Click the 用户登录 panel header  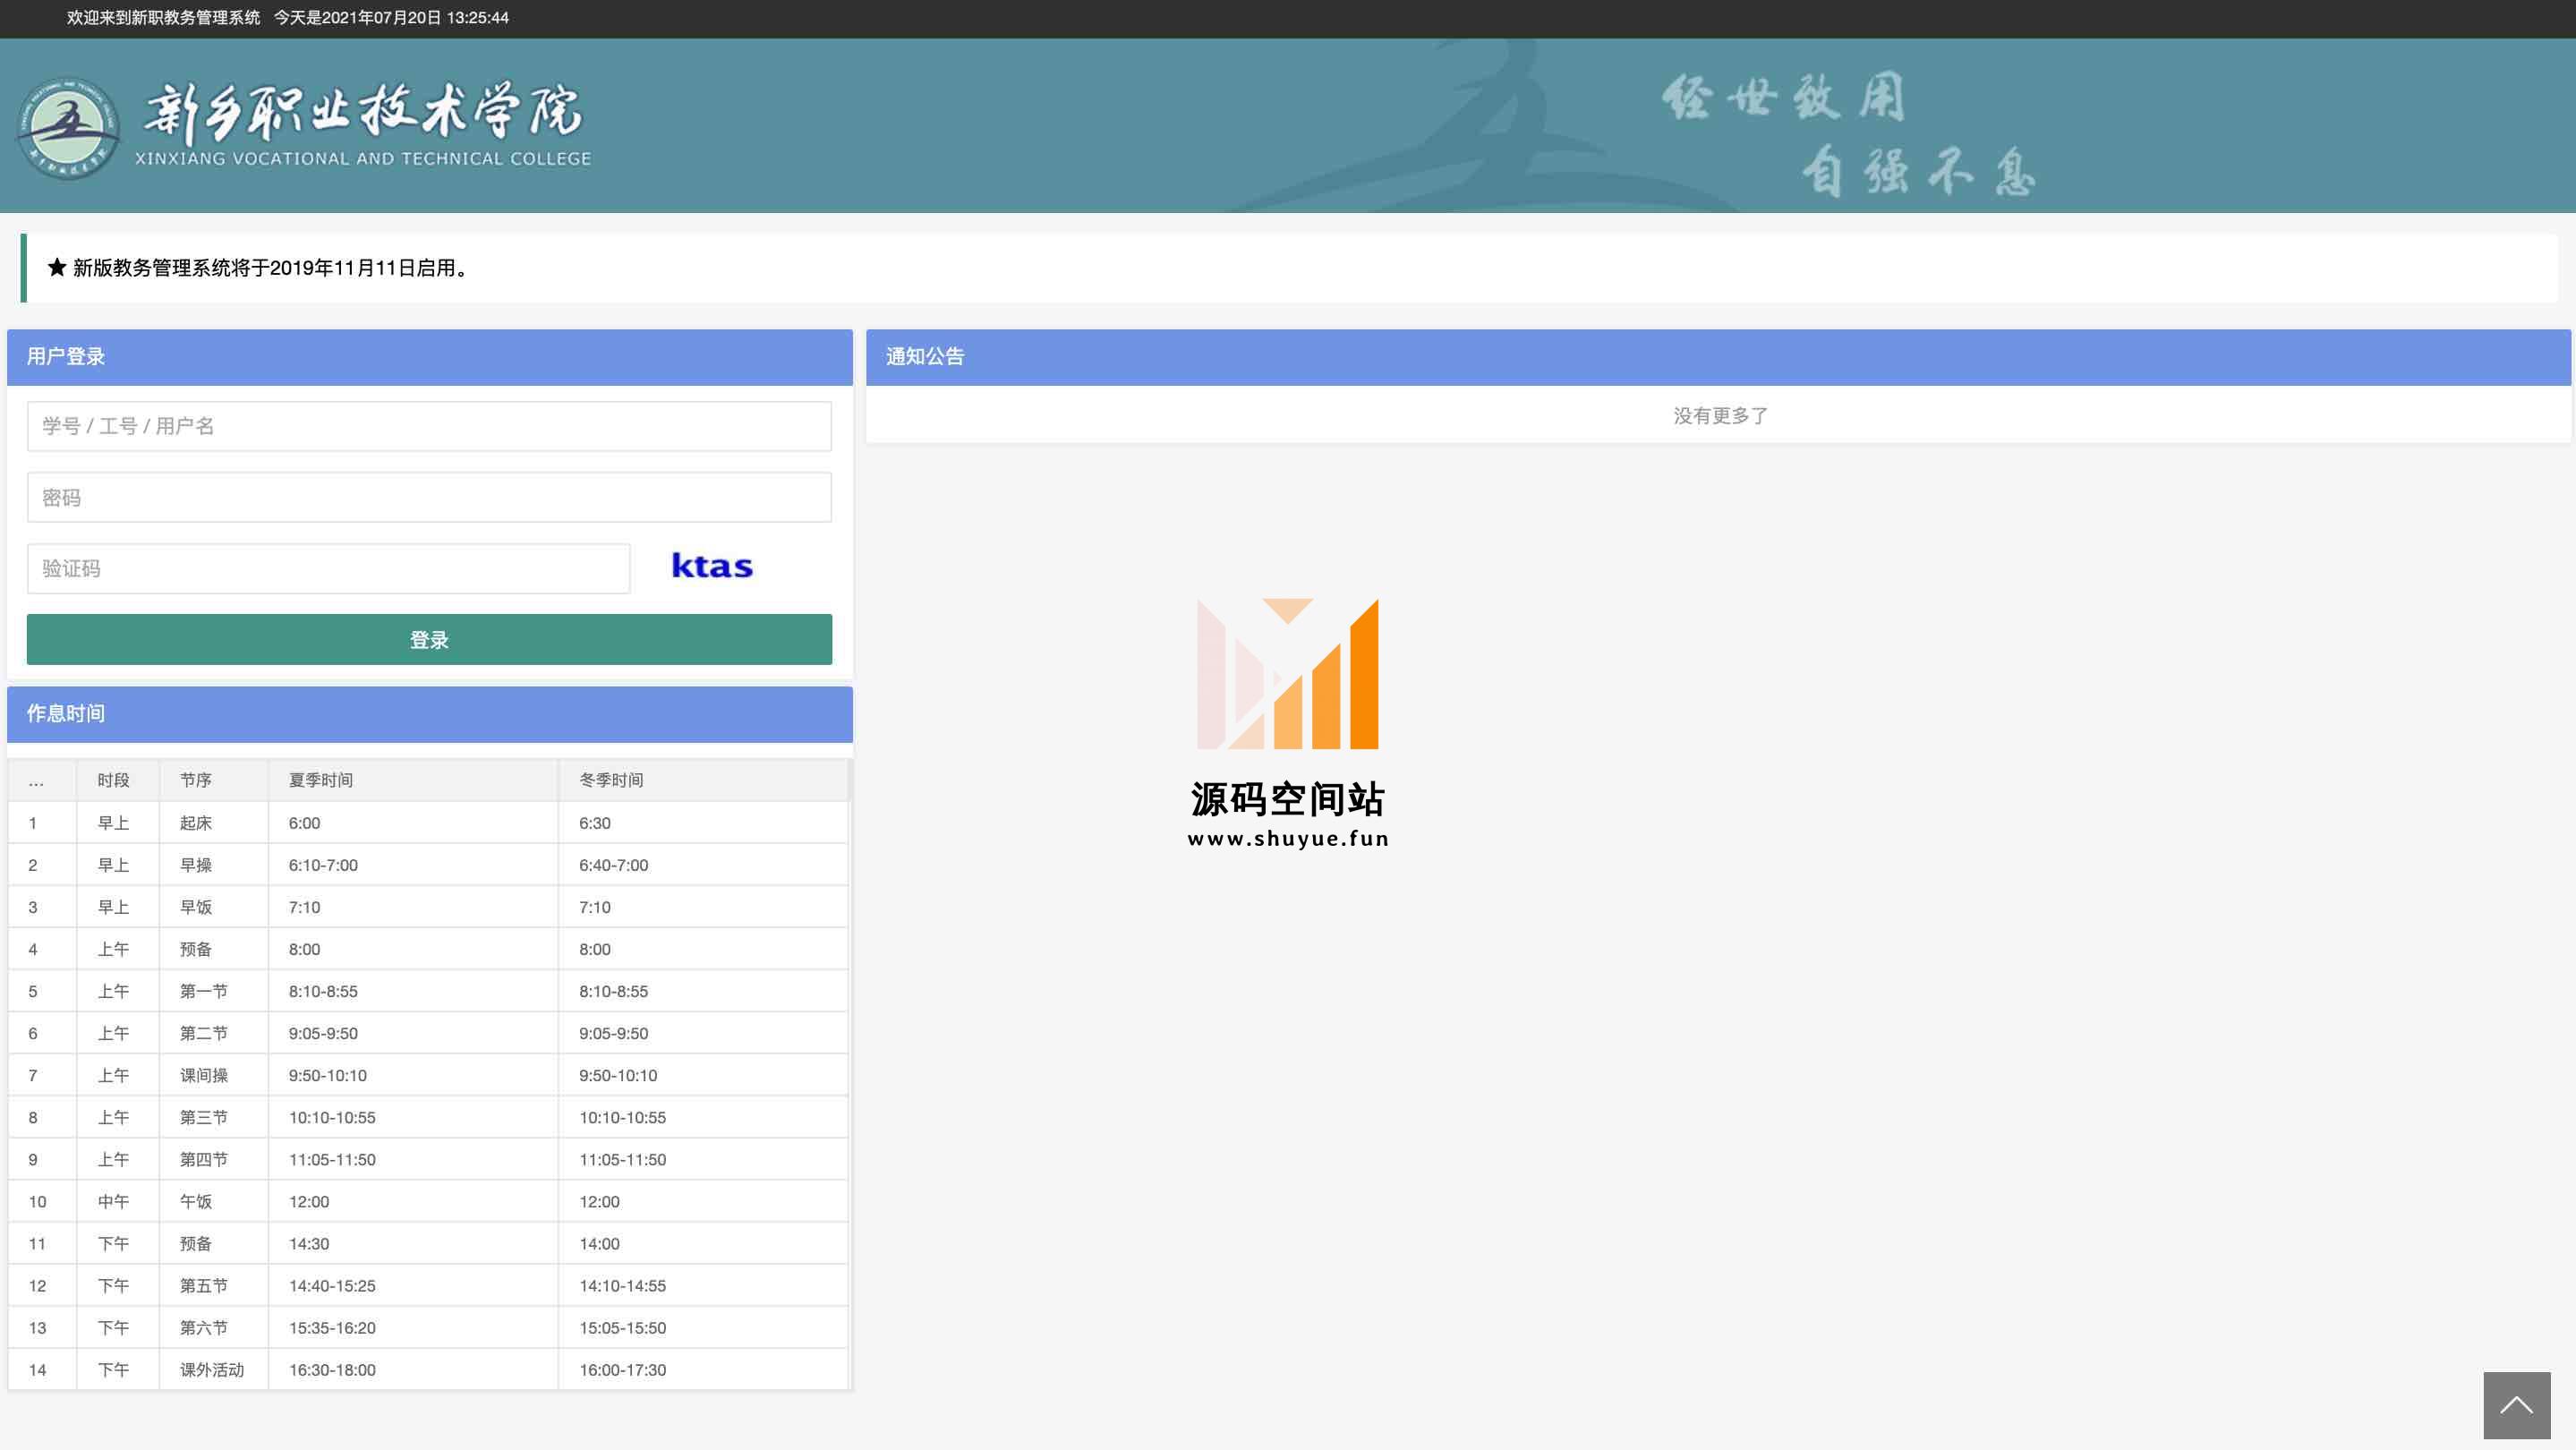point(429,357)
